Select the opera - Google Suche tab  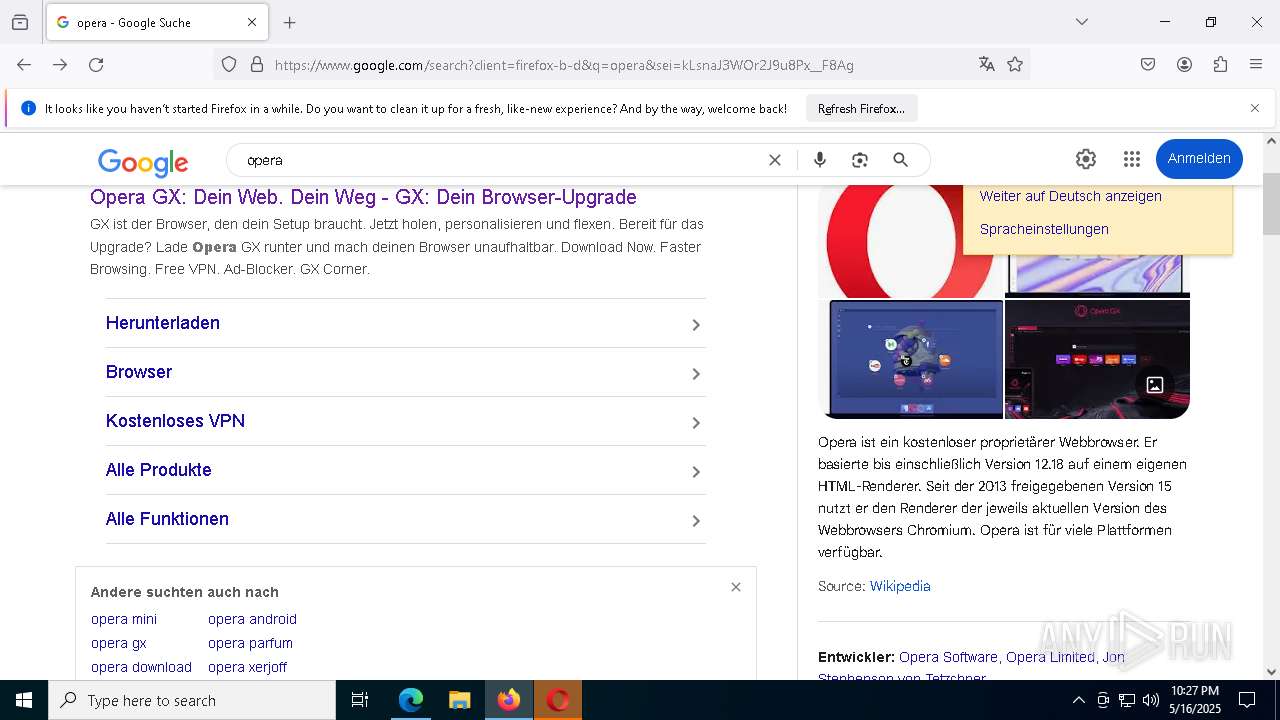click(155, 22)
